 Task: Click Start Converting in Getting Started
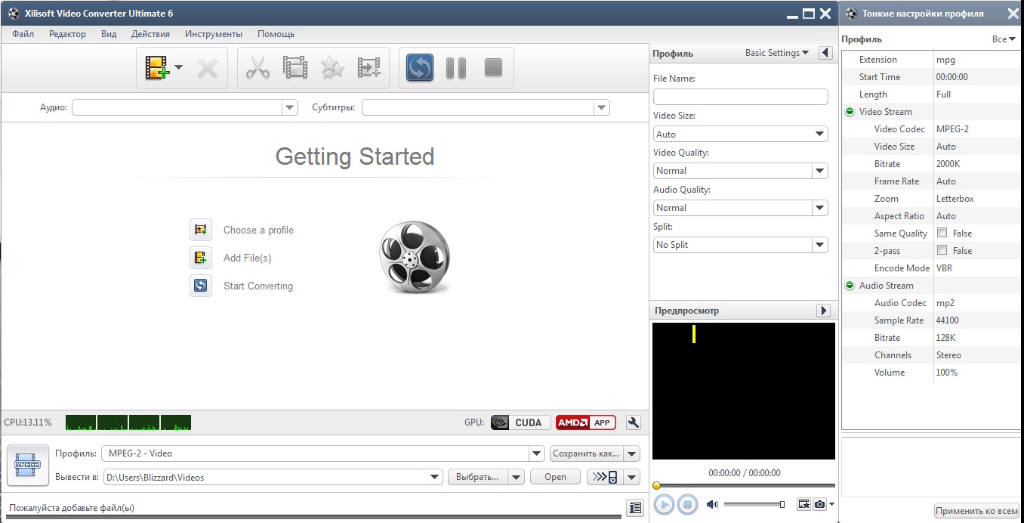[x=258, y=286]
